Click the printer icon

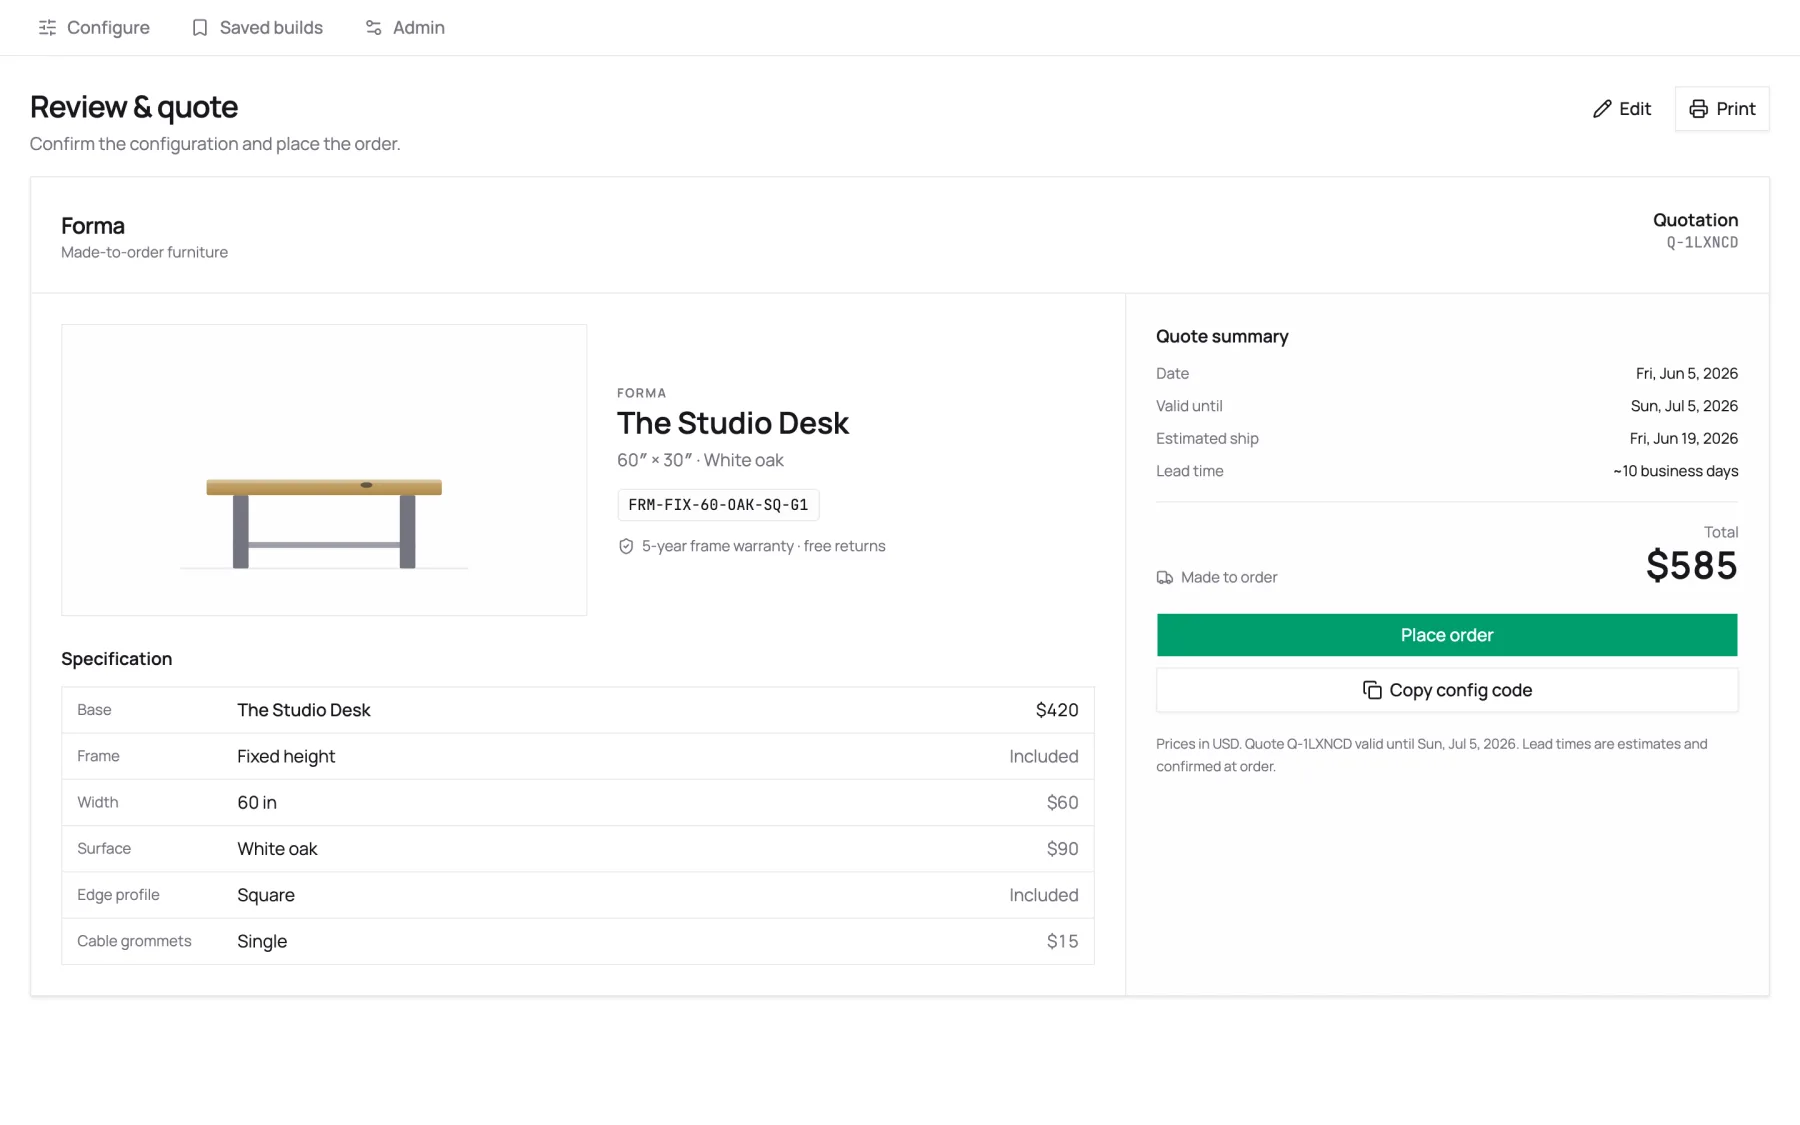pyautogui.click(x=1698, y=109)
